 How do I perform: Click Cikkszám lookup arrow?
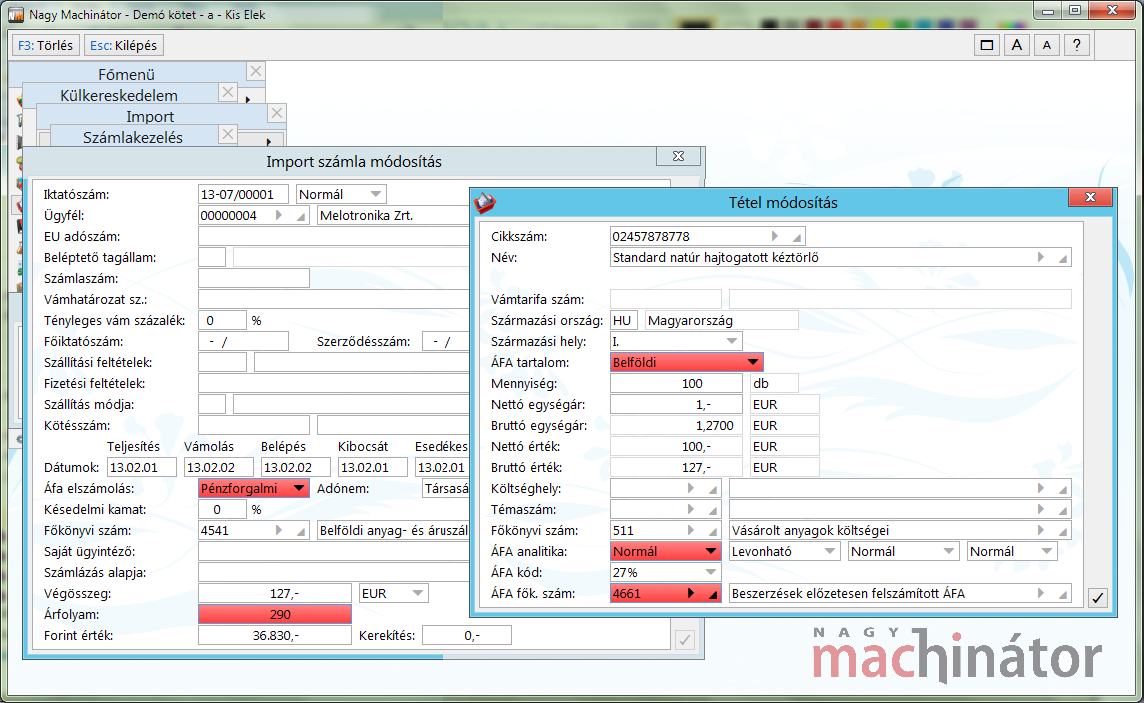click(775, 236)
